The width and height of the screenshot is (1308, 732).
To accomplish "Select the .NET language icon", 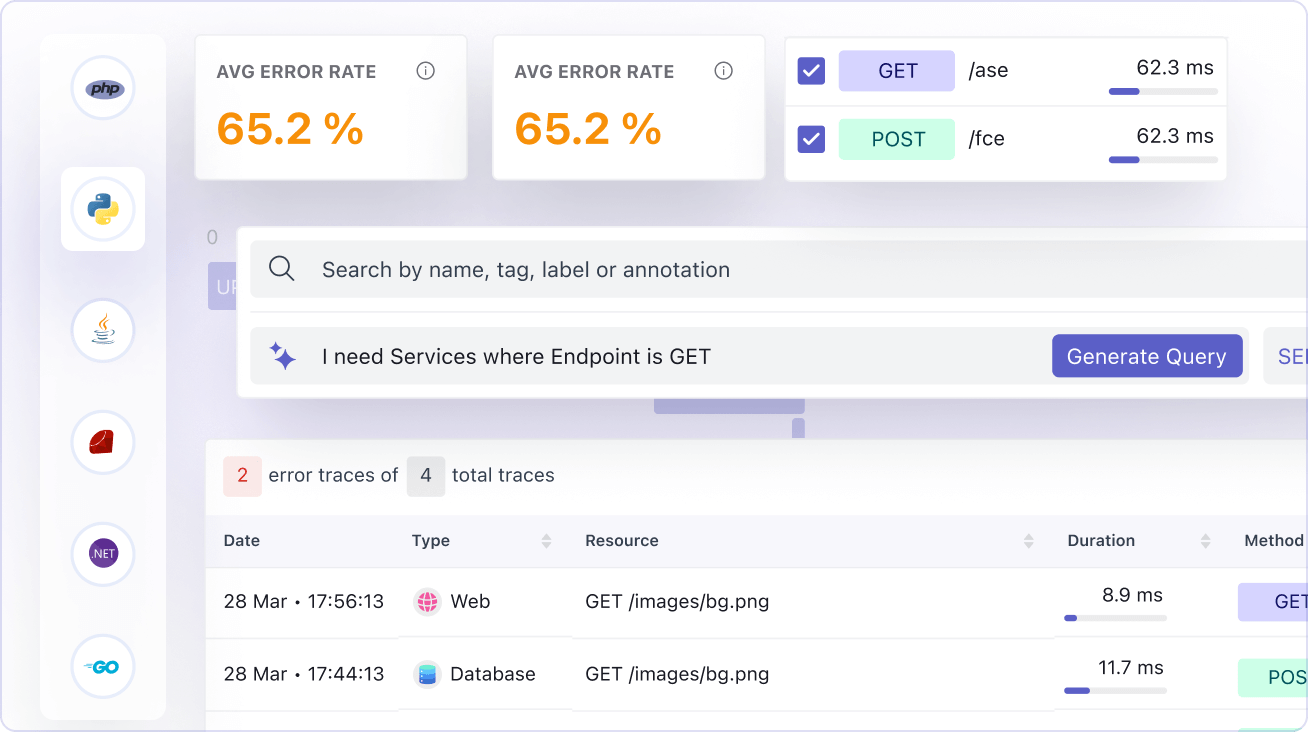I will pos(102,554).
